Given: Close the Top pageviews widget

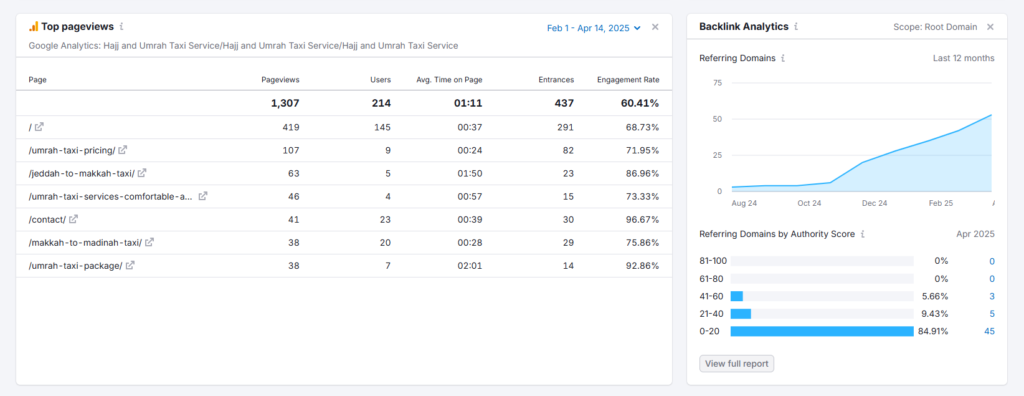Looking at the screenshot, I should [655, 27].
